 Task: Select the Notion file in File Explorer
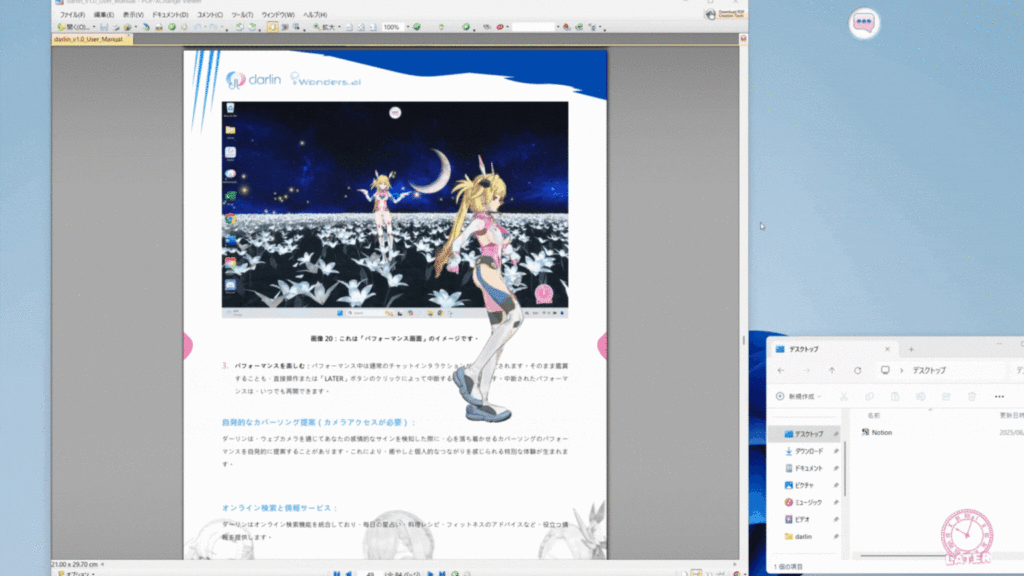pyautogui.click(x=876, y=432)
